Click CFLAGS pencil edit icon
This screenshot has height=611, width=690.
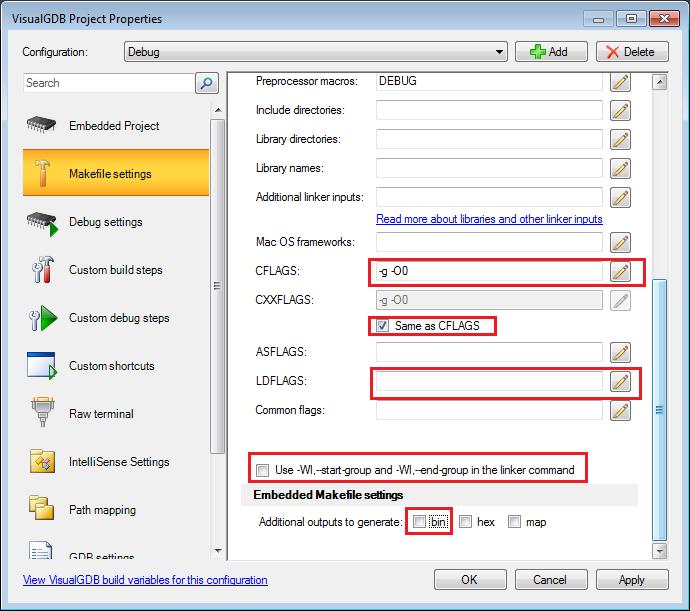coord(620,272)
